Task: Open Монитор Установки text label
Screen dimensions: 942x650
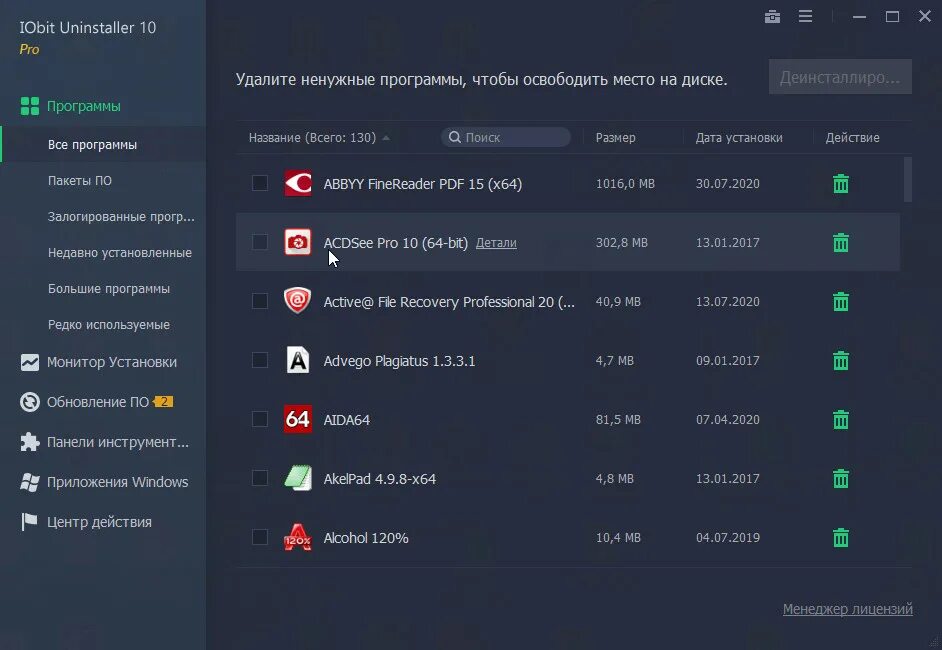Action: click(x=112, y=362)
